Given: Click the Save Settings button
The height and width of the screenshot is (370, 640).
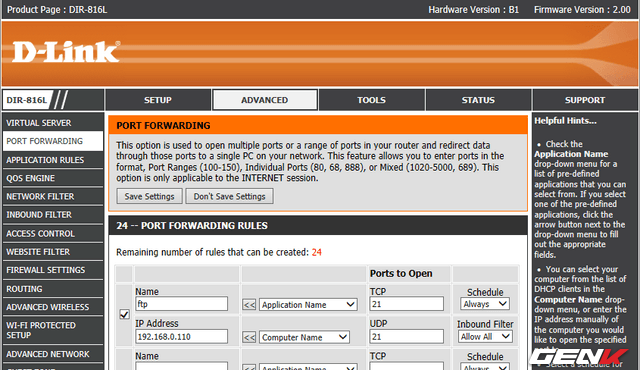Looking at the screenshot, I should click(x=149, y=196).
